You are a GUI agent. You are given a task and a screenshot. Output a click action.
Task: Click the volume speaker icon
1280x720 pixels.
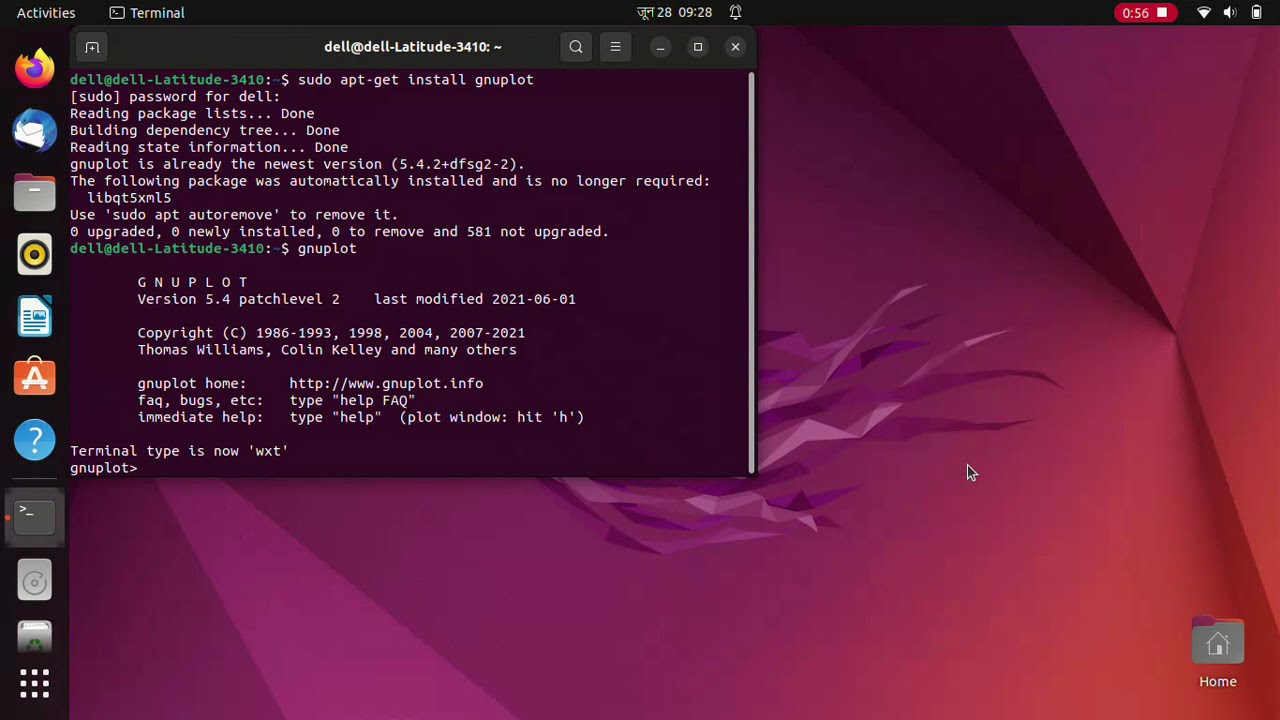(1230, 13)
